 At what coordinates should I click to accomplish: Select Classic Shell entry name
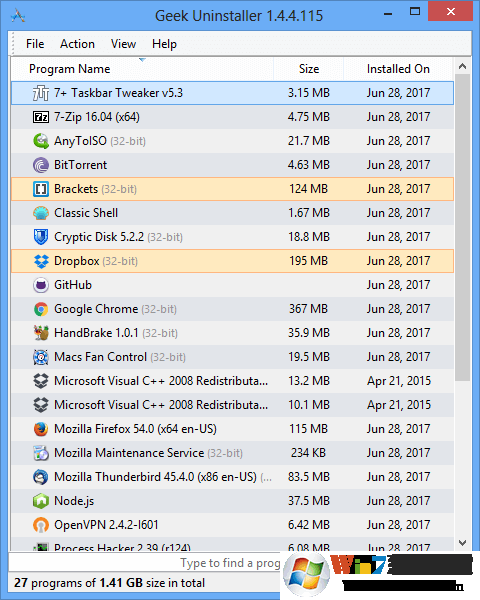tap(86, 213)
